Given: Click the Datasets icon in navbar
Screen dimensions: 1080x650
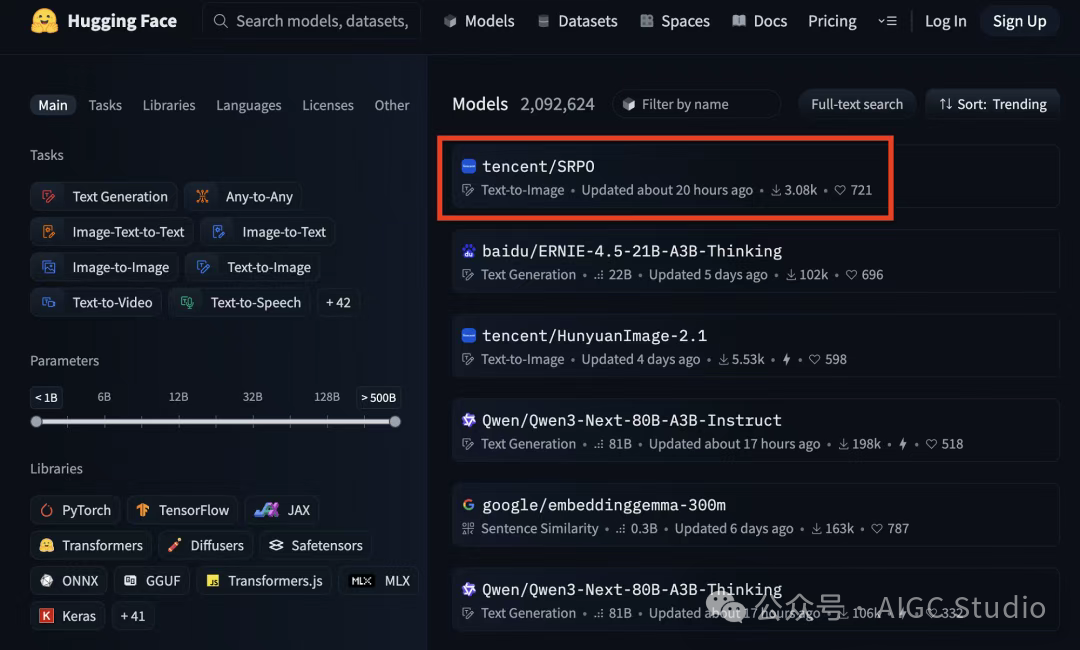Looking at the screenshot, I should point(543,21).
